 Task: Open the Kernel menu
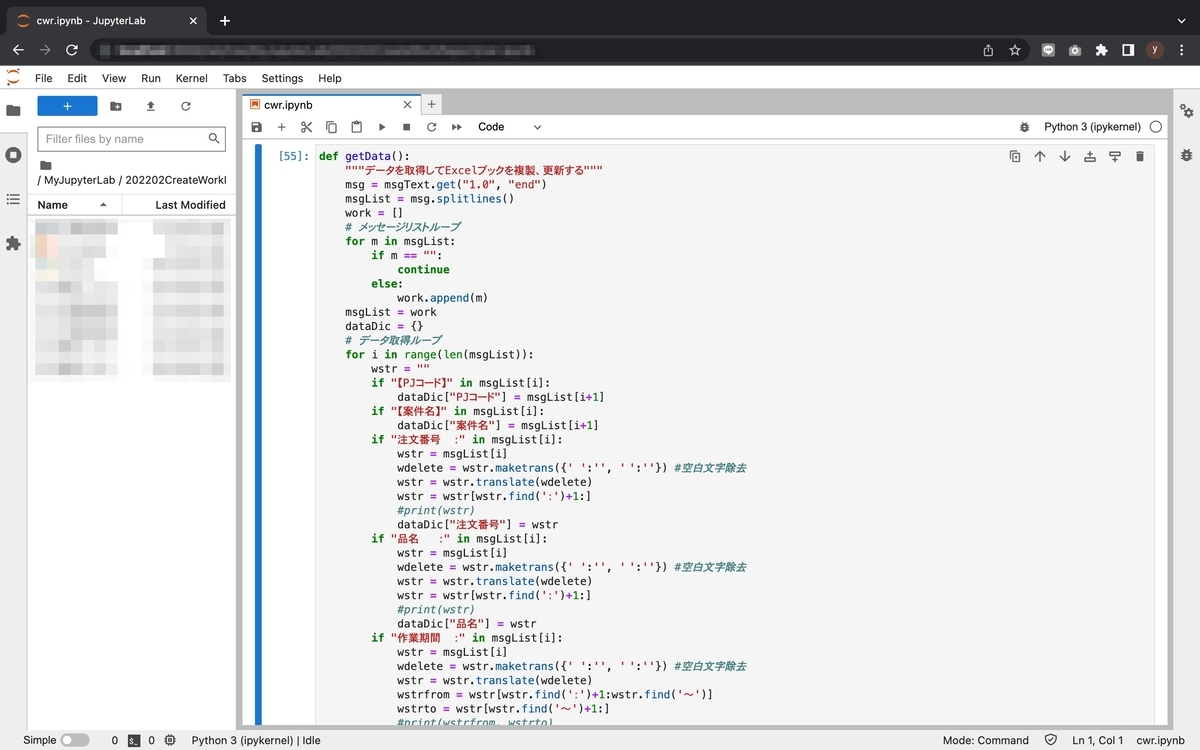point(191,78)
